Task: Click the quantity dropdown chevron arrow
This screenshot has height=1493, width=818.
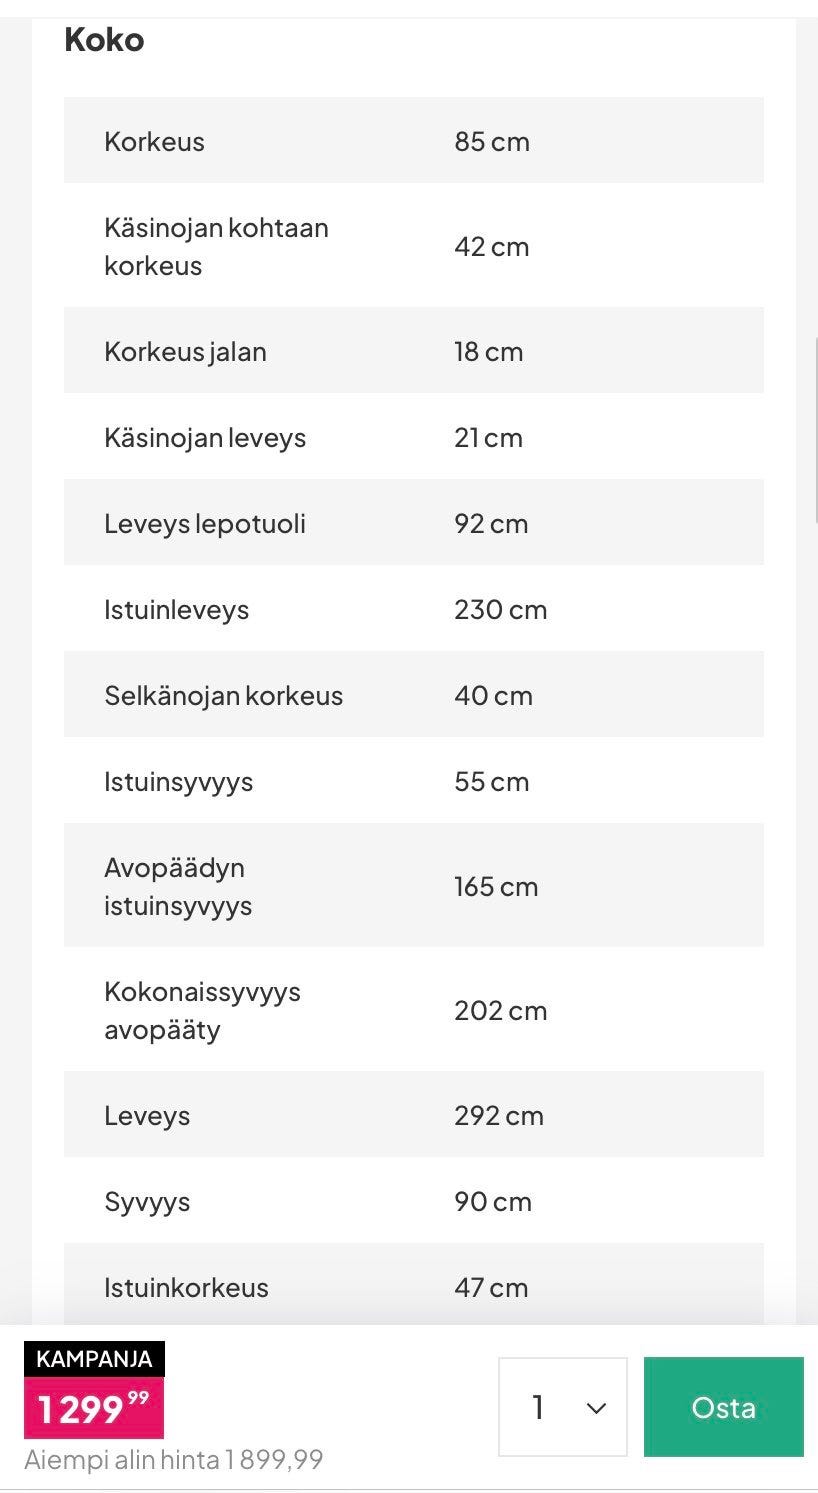Action: [x=597, y=1408]
